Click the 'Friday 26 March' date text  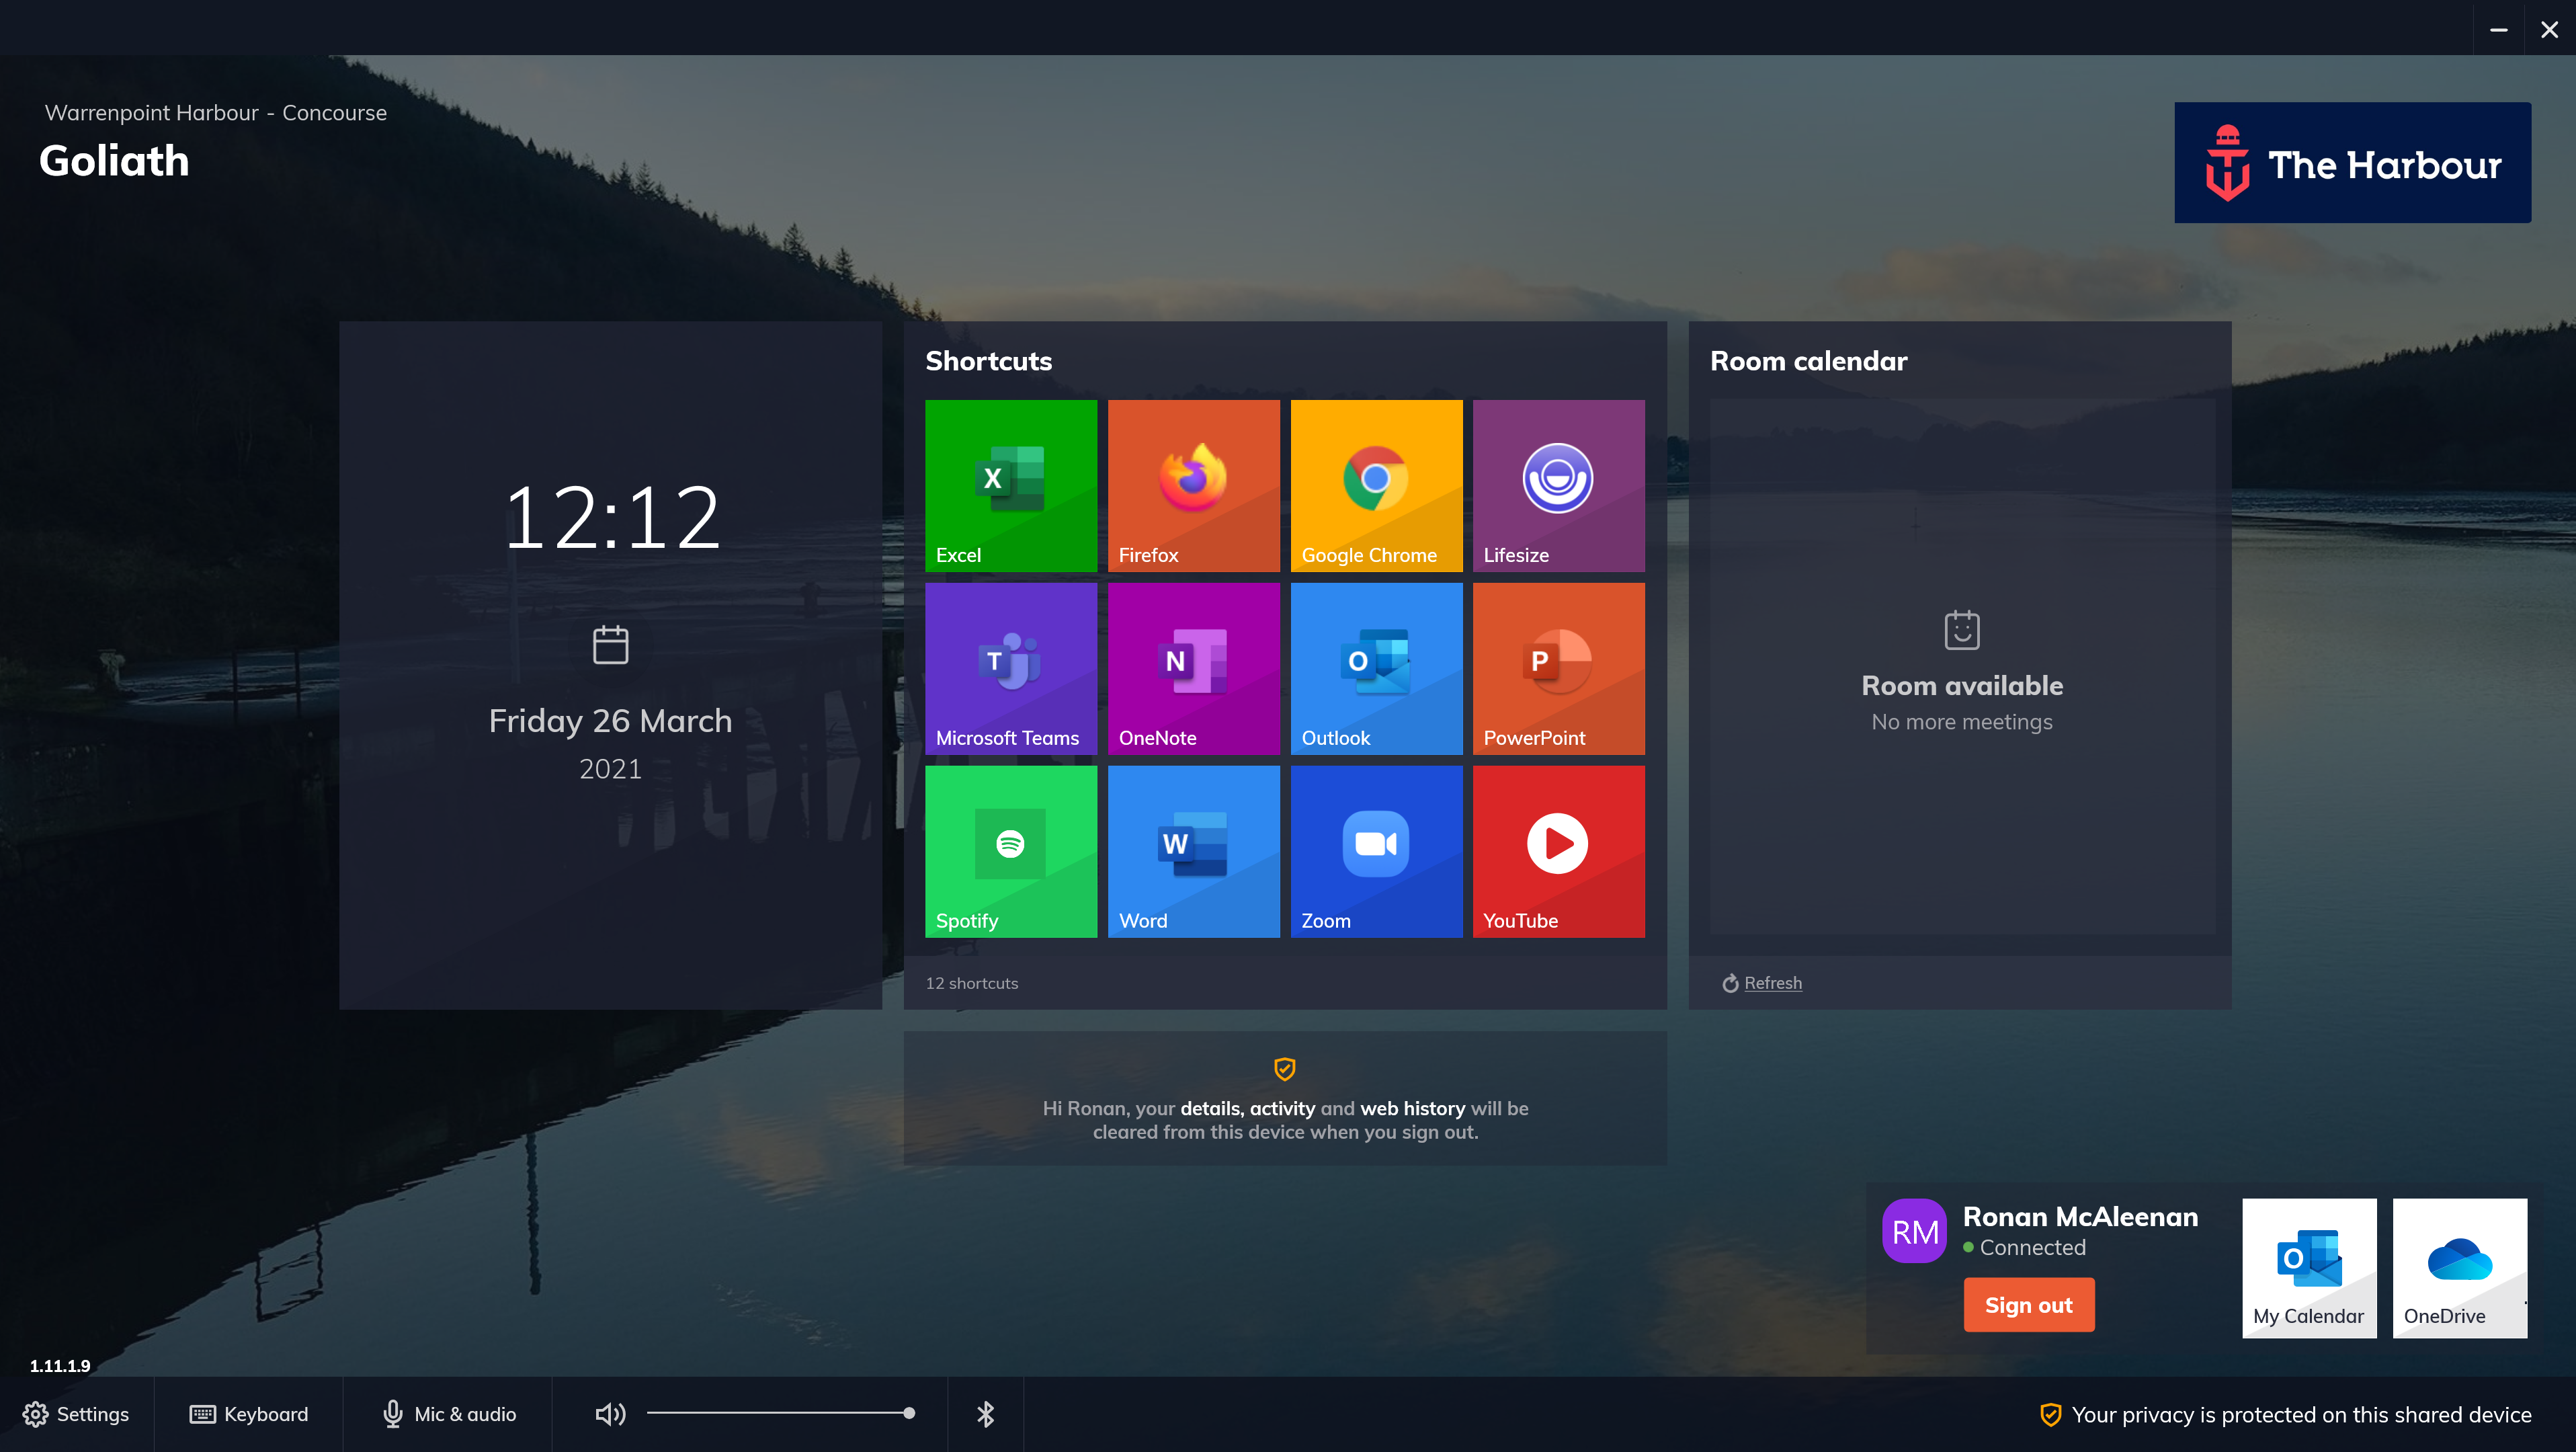click(x=610, y=721)
